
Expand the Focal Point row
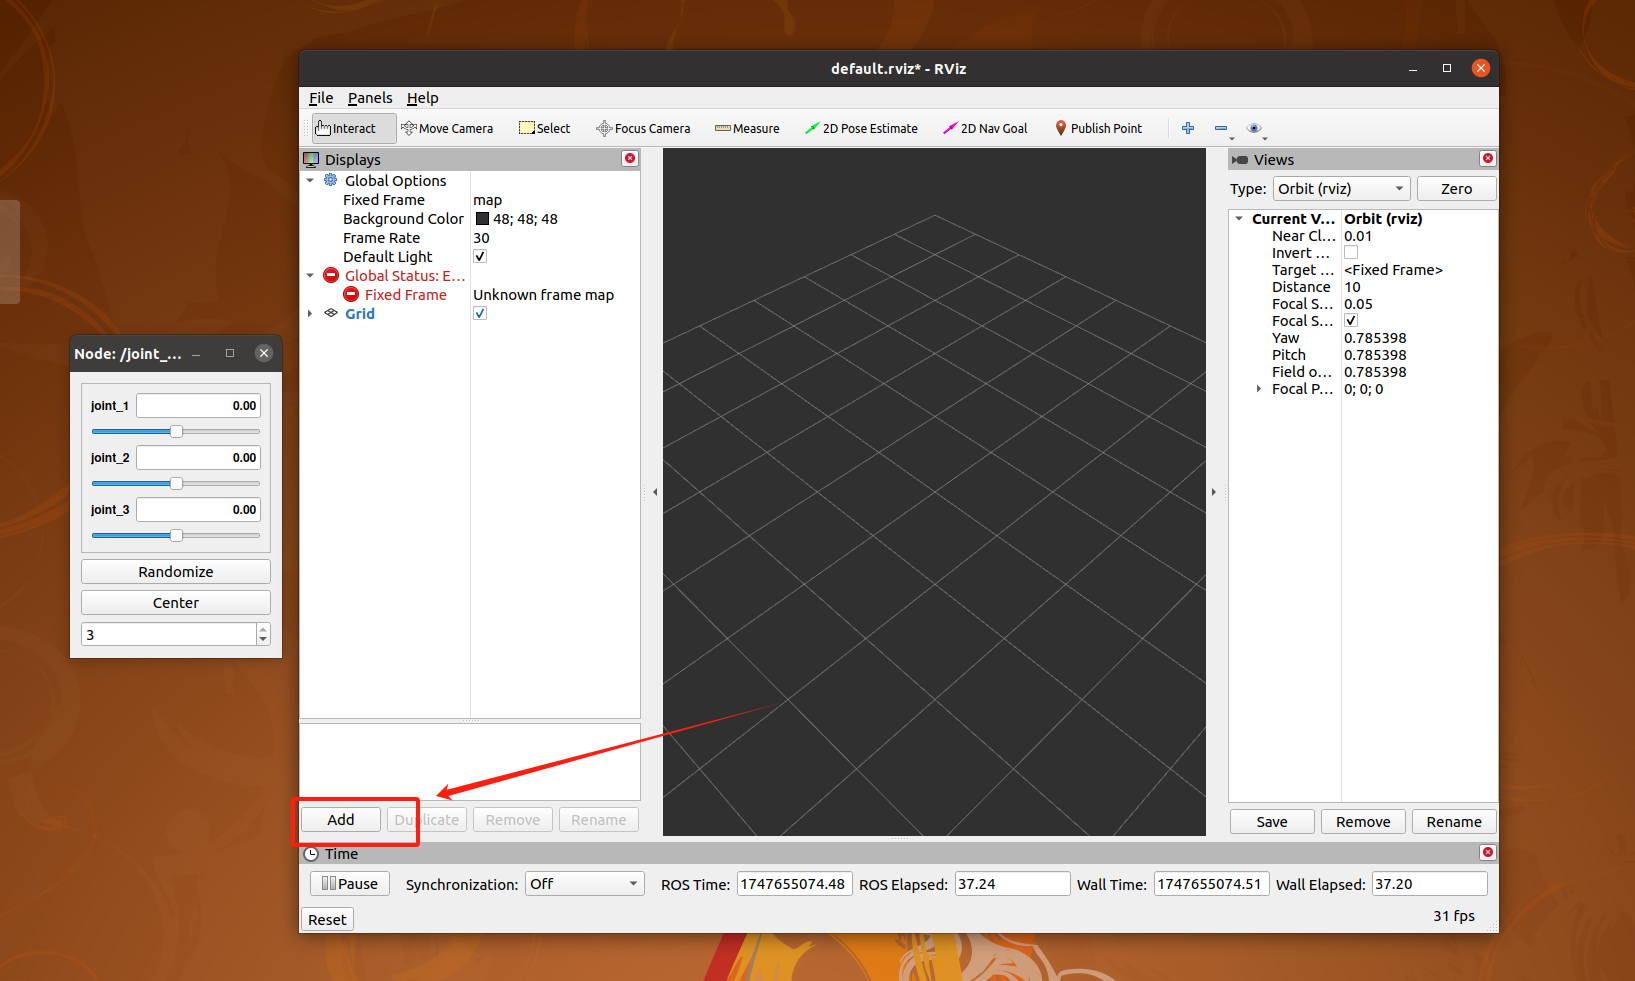coord(1258,388)
